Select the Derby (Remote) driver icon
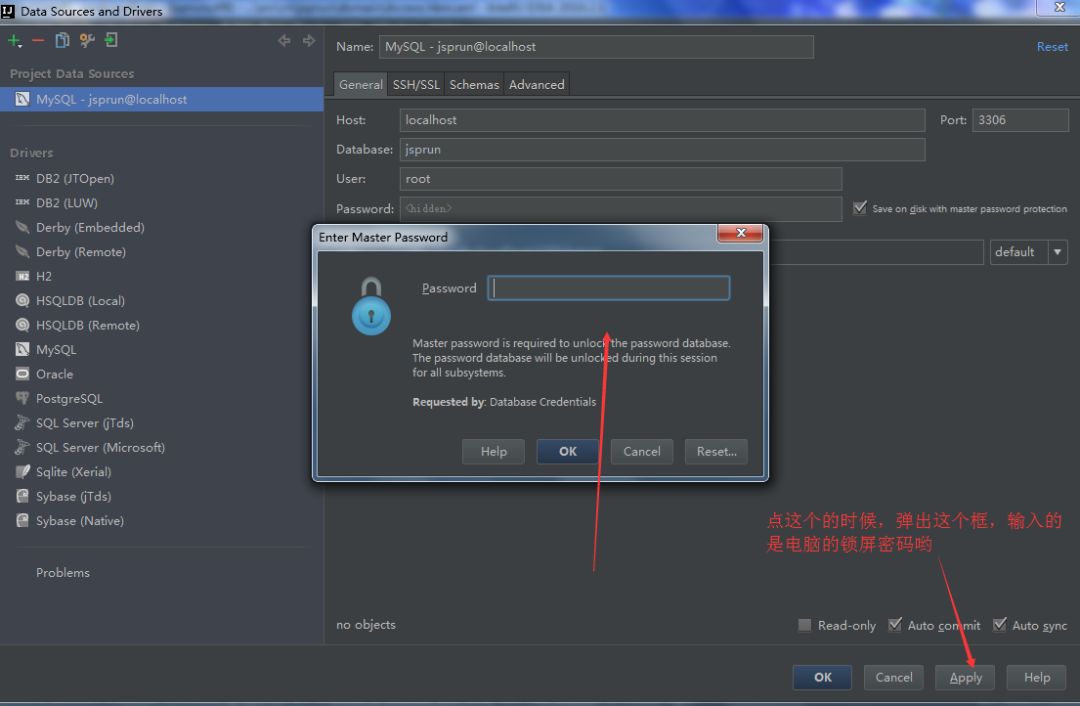The height and width of the screenshot is (706, 1080). 23,251
